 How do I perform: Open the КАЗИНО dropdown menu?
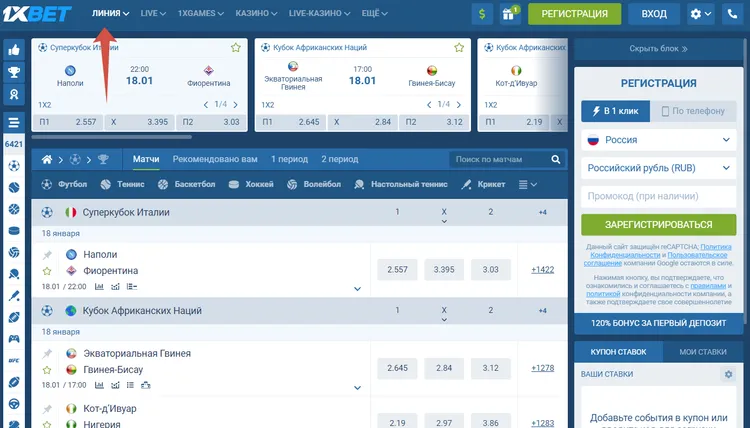pyautogui.click(x=256, y=13)
